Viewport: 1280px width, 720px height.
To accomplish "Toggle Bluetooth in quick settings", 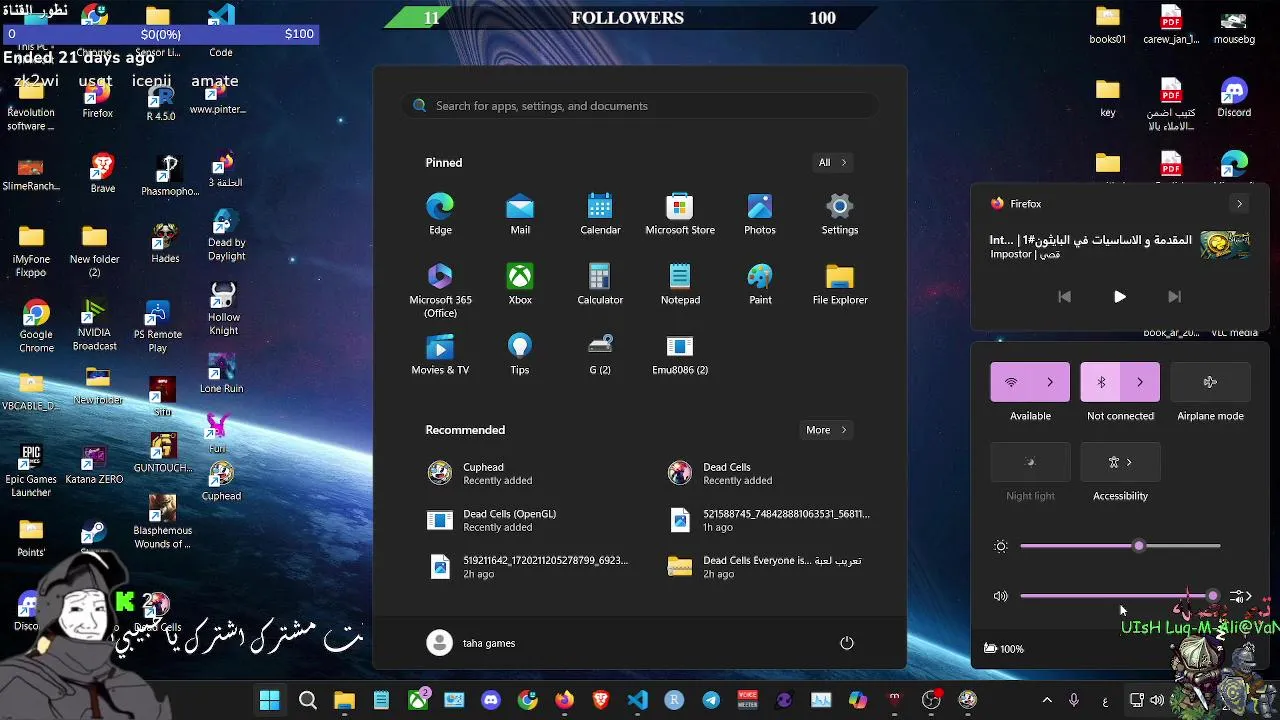I will 1101,382.
